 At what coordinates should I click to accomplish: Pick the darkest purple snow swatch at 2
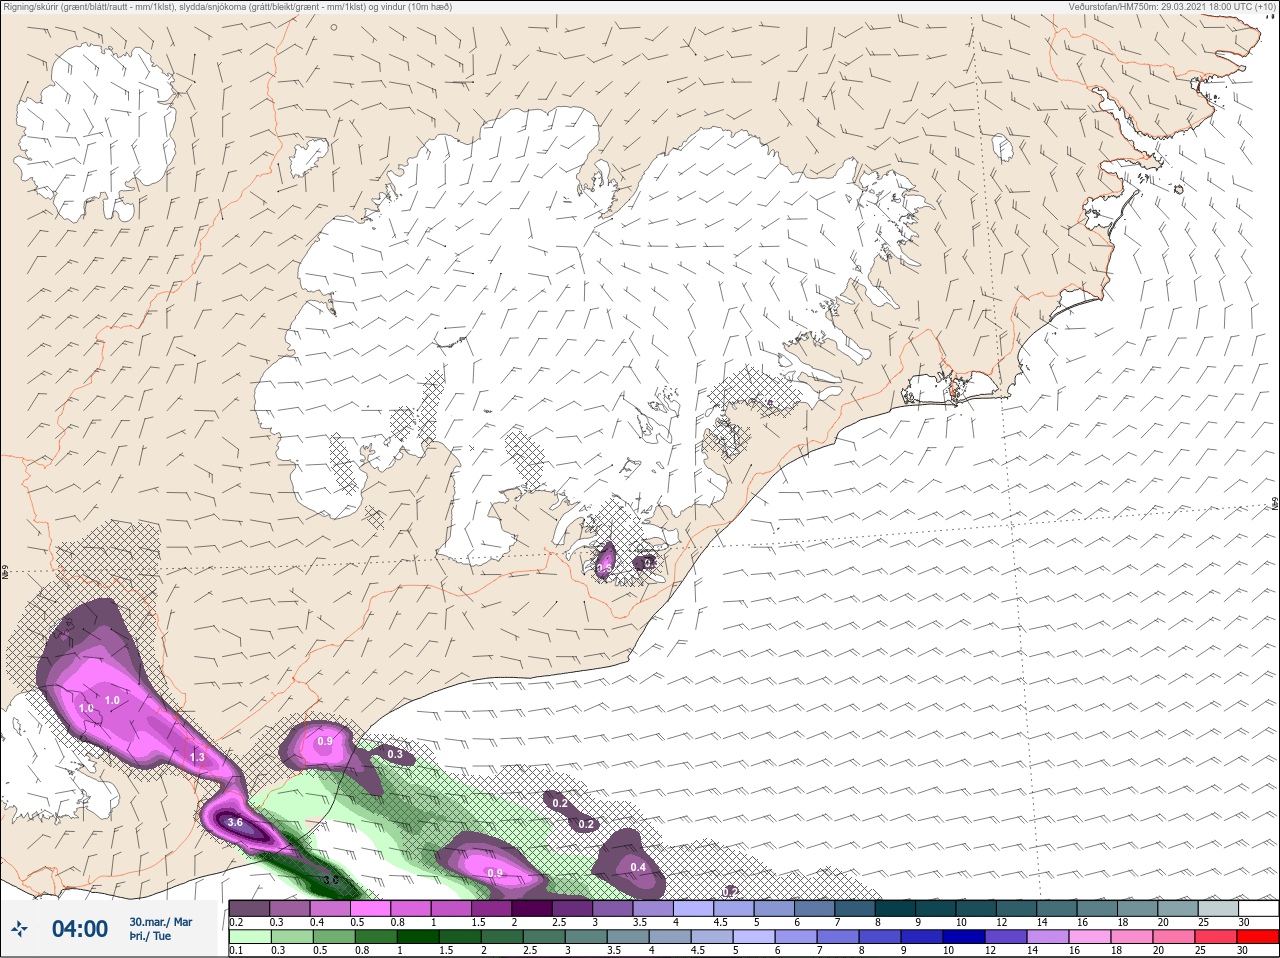point(534,908)
